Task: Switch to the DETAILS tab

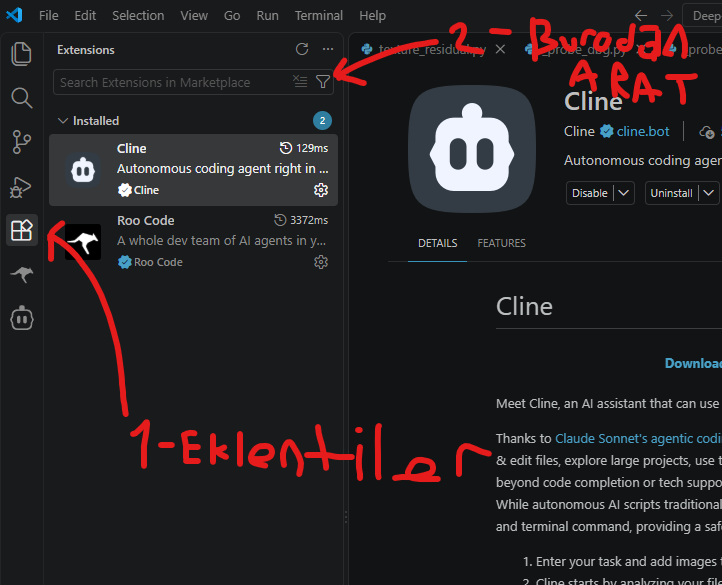Action: pos(437,243)
